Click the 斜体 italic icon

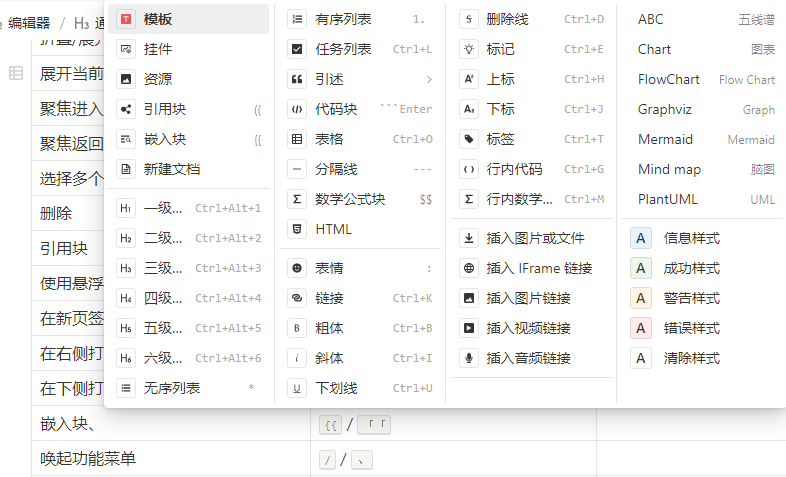click(297, 358)
